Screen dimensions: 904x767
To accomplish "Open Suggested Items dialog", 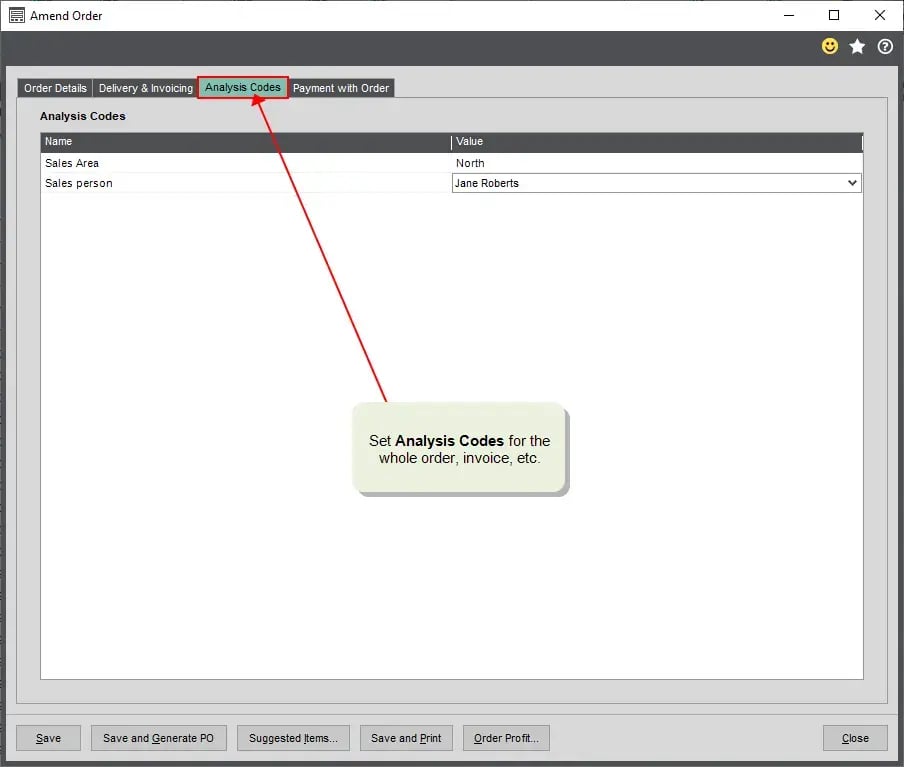I will [x=293, y=738].
